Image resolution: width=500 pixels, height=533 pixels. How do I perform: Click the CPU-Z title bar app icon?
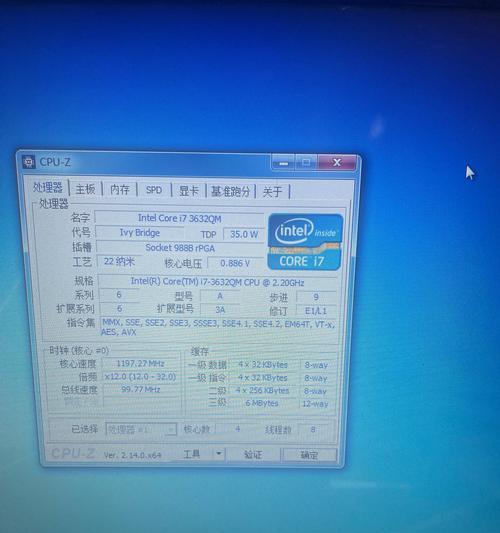pyautogui.click(x=29, y=162)
